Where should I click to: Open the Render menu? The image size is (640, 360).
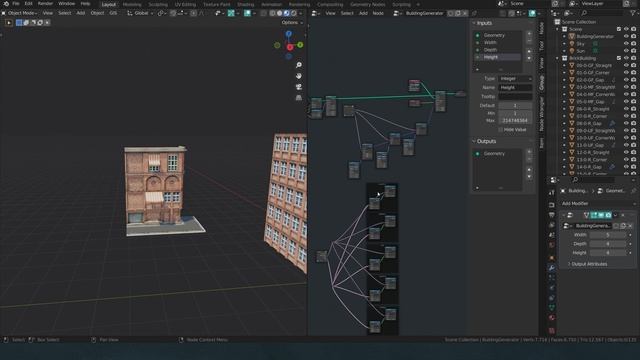45,4
